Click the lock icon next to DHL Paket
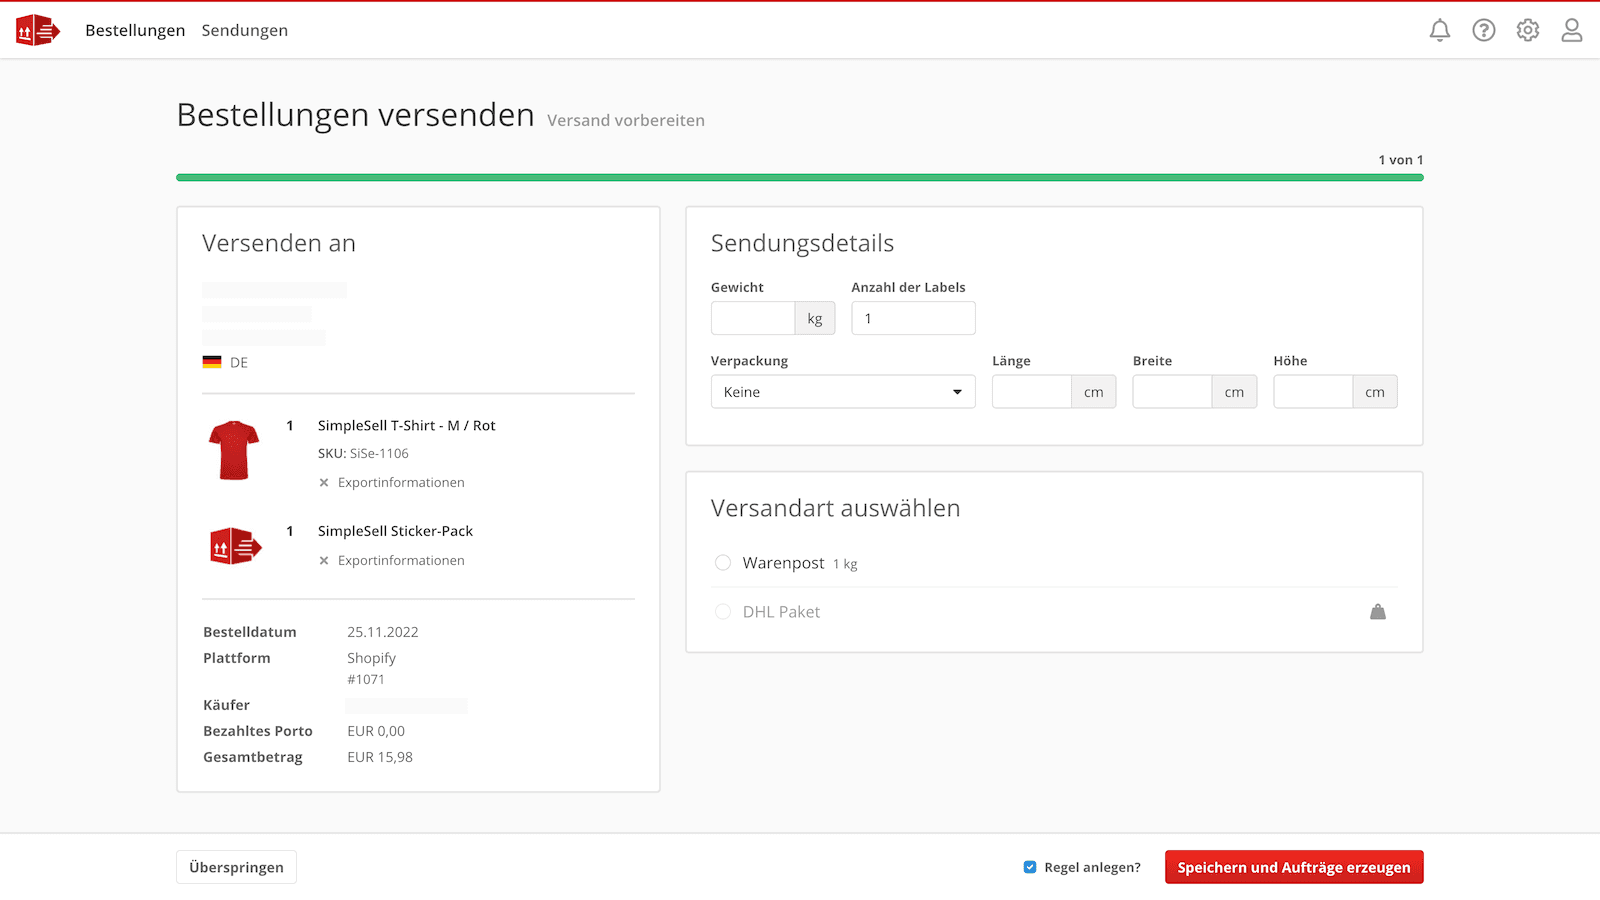Screen dimensions: 1600x900 pyautogui.click(x=1378, y=611)
